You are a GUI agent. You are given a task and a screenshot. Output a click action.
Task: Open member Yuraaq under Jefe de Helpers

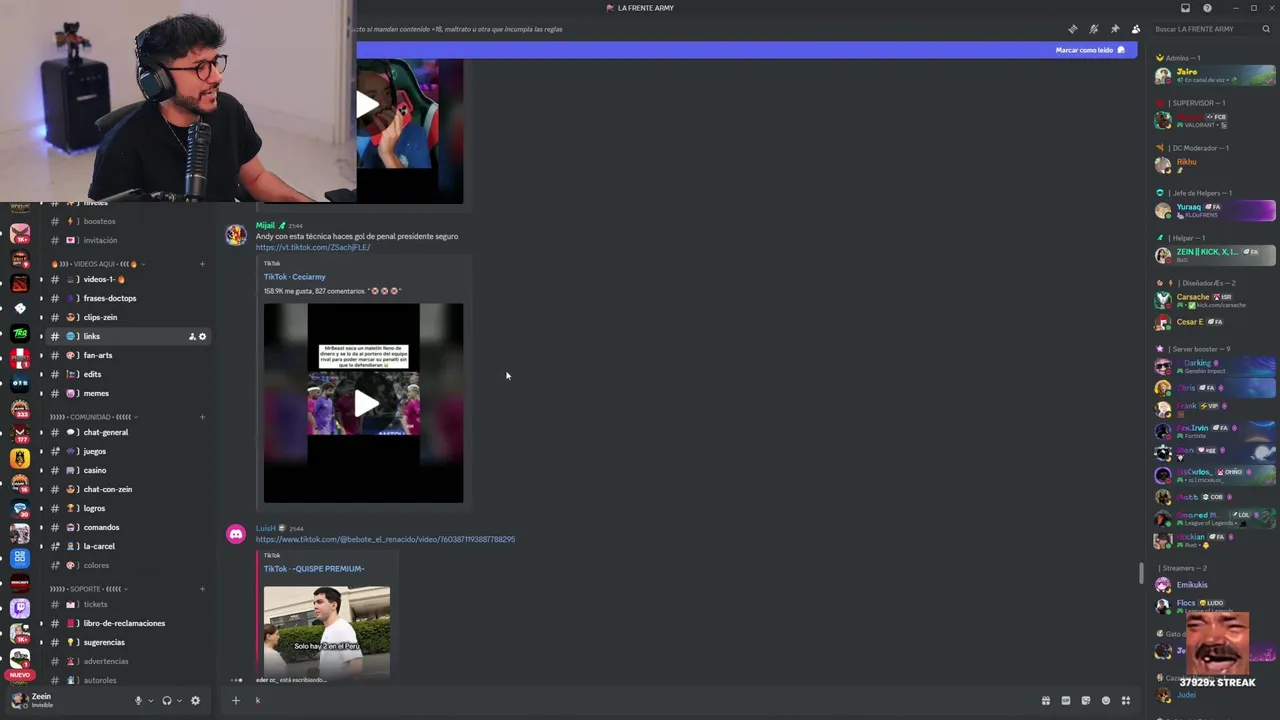pos(1215,210)
